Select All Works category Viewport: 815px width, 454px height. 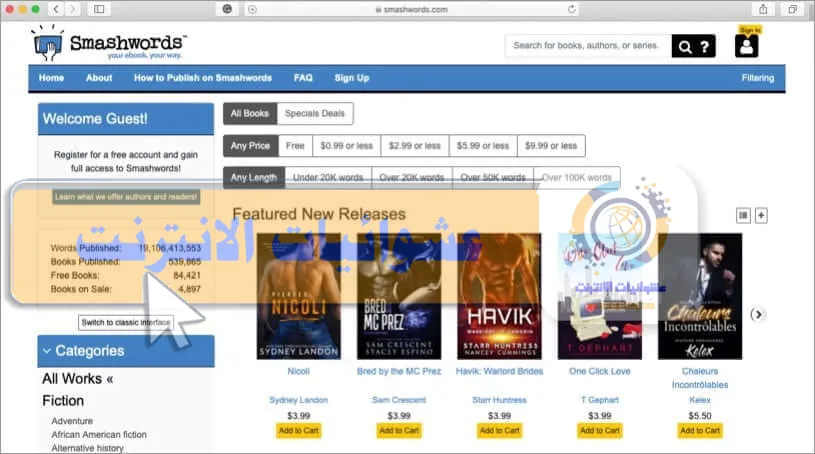[x=77, y=379]
